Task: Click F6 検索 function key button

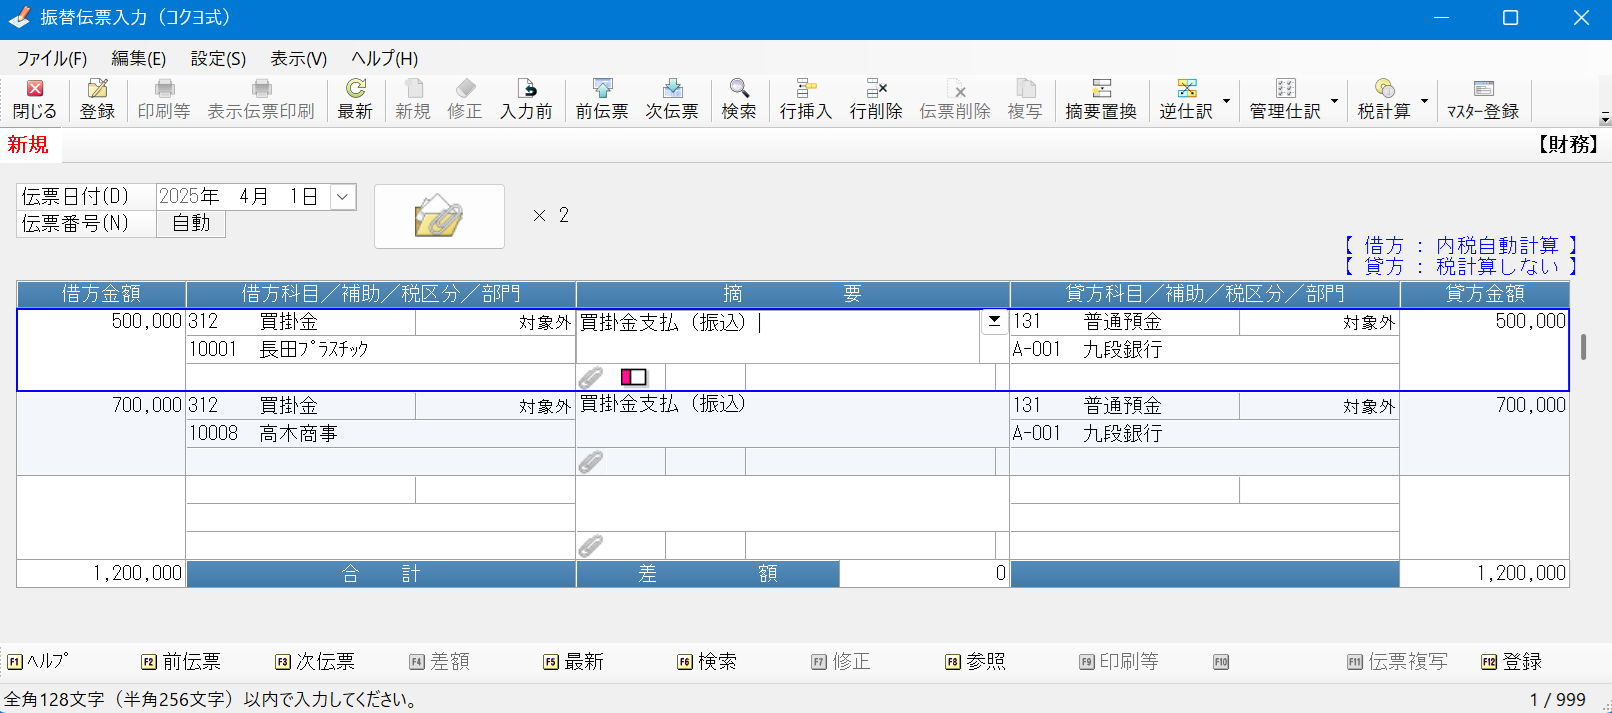Action: point(708,661)
